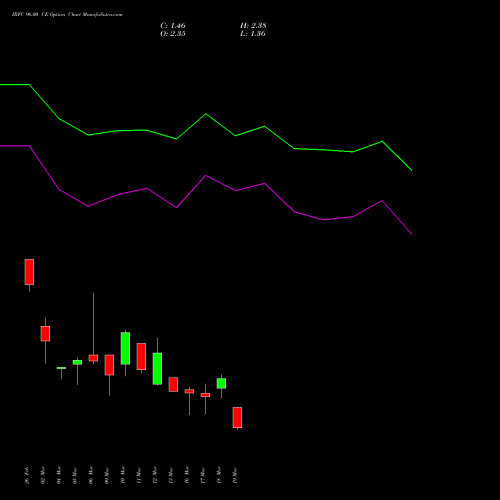Click the green candlestick above 18 Mar
Image resolution: width=500 pixels, height=500 pixels.
221,383
